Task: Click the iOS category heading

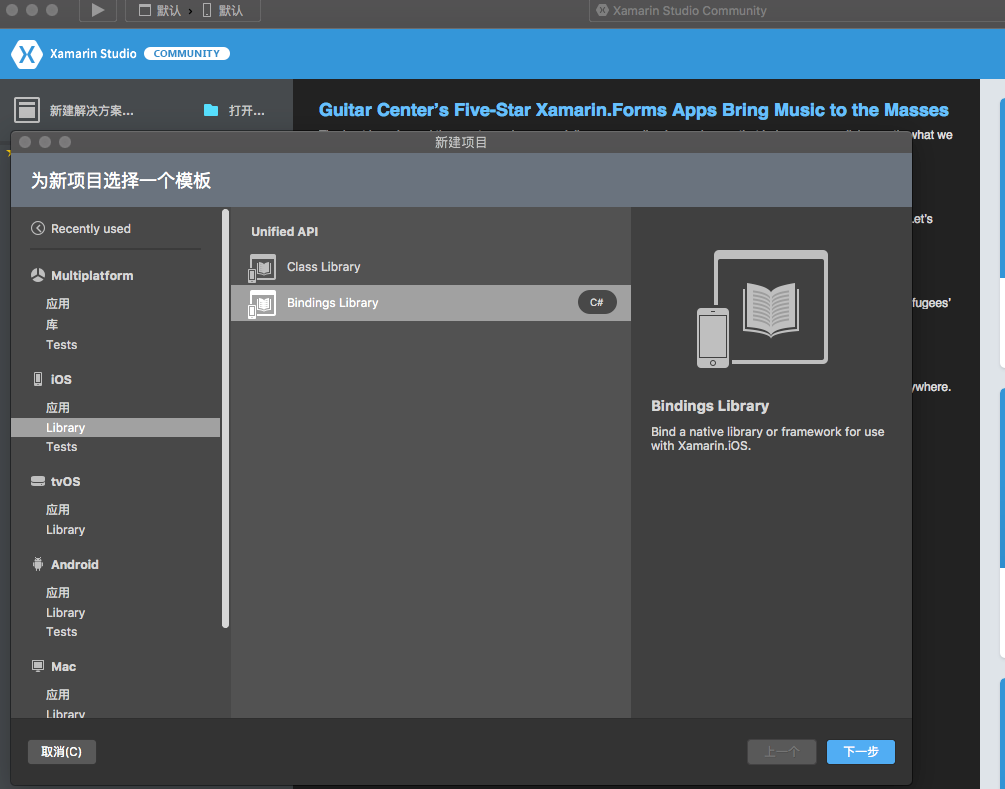Action: 61,379
